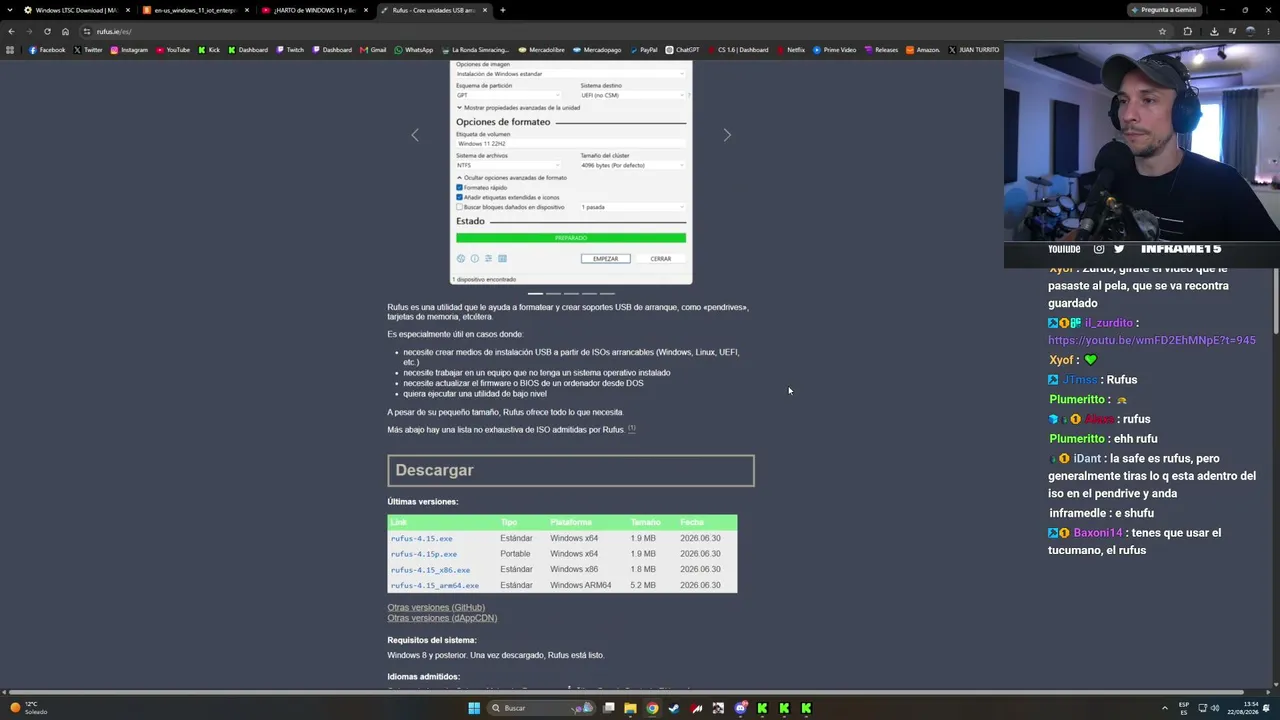Viewport: 1280px width, 720px height.
Task: Open the youtu.be link in chat
Action: pyautogui.click(x=1152, y=340)
